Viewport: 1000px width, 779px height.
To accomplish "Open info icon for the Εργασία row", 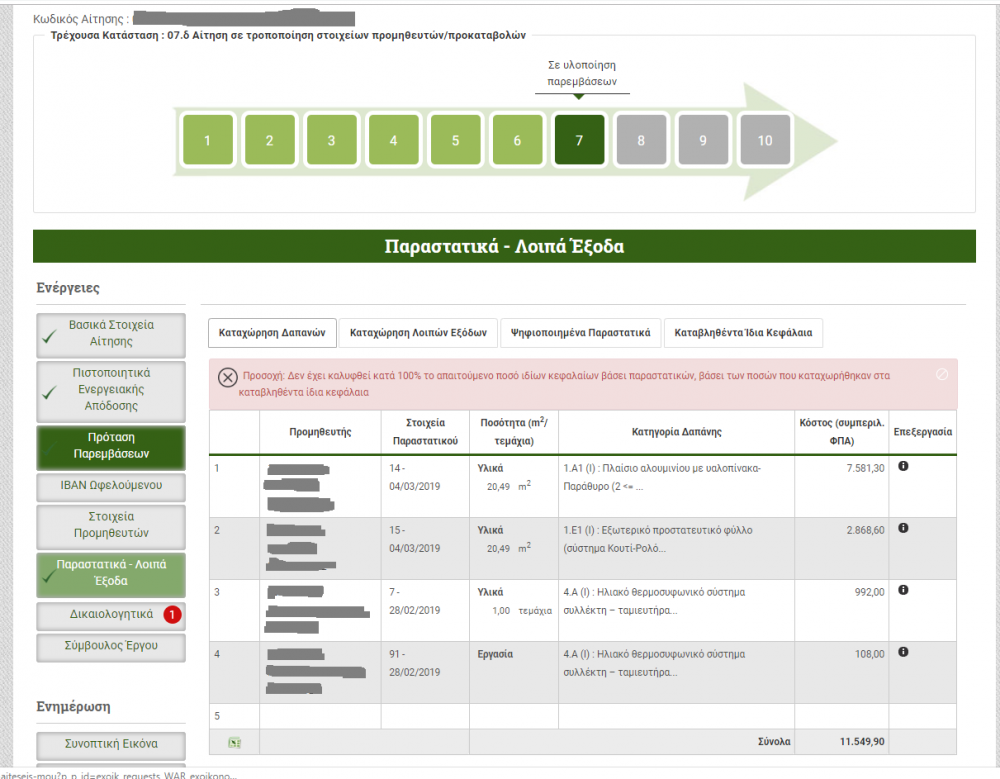I will 903,652.
